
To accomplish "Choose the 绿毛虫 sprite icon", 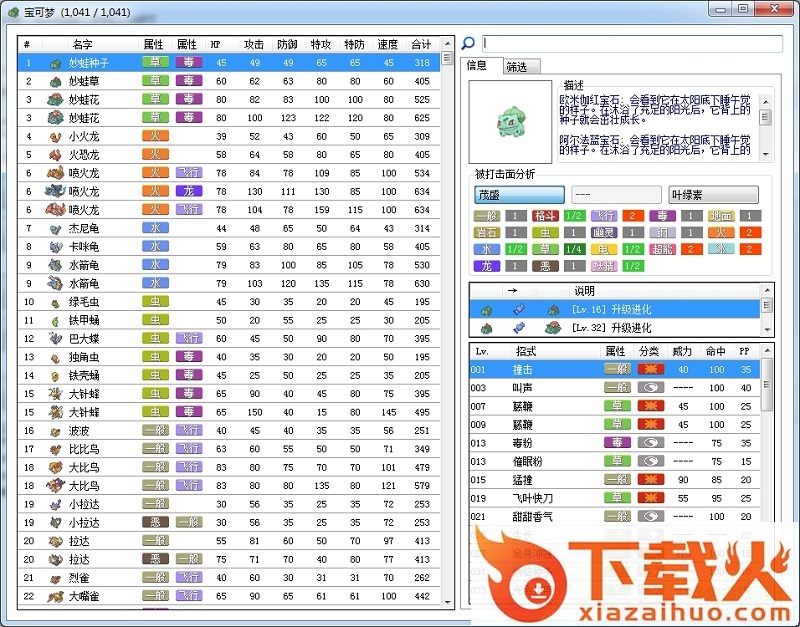I will [55, 303].
